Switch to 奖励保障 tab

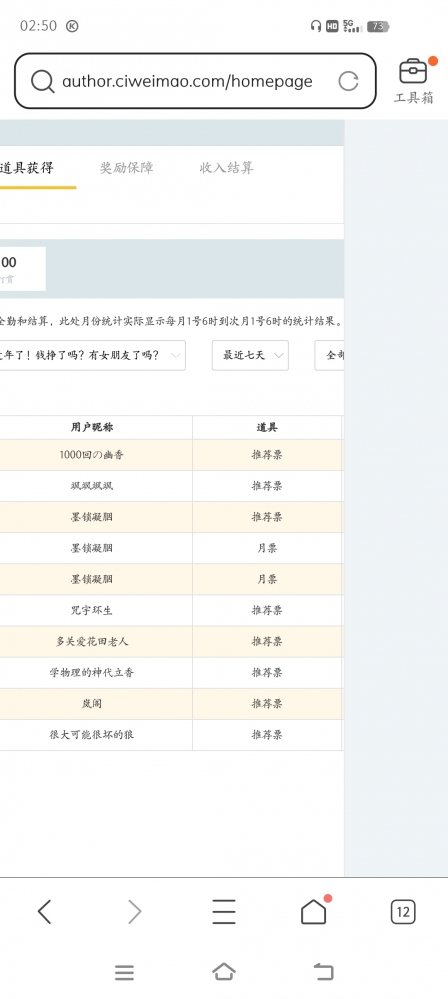tap(126, 168)
